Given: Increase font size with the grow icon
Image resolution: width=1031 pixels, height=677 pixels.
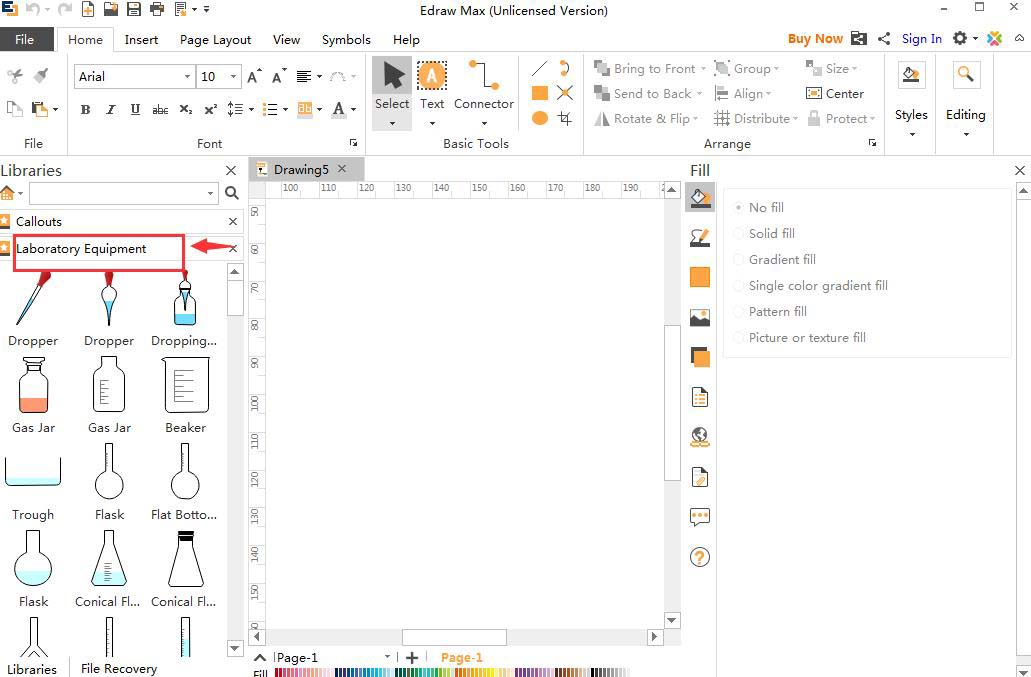Looking at the screenshot, I should (x=254, y=76).
